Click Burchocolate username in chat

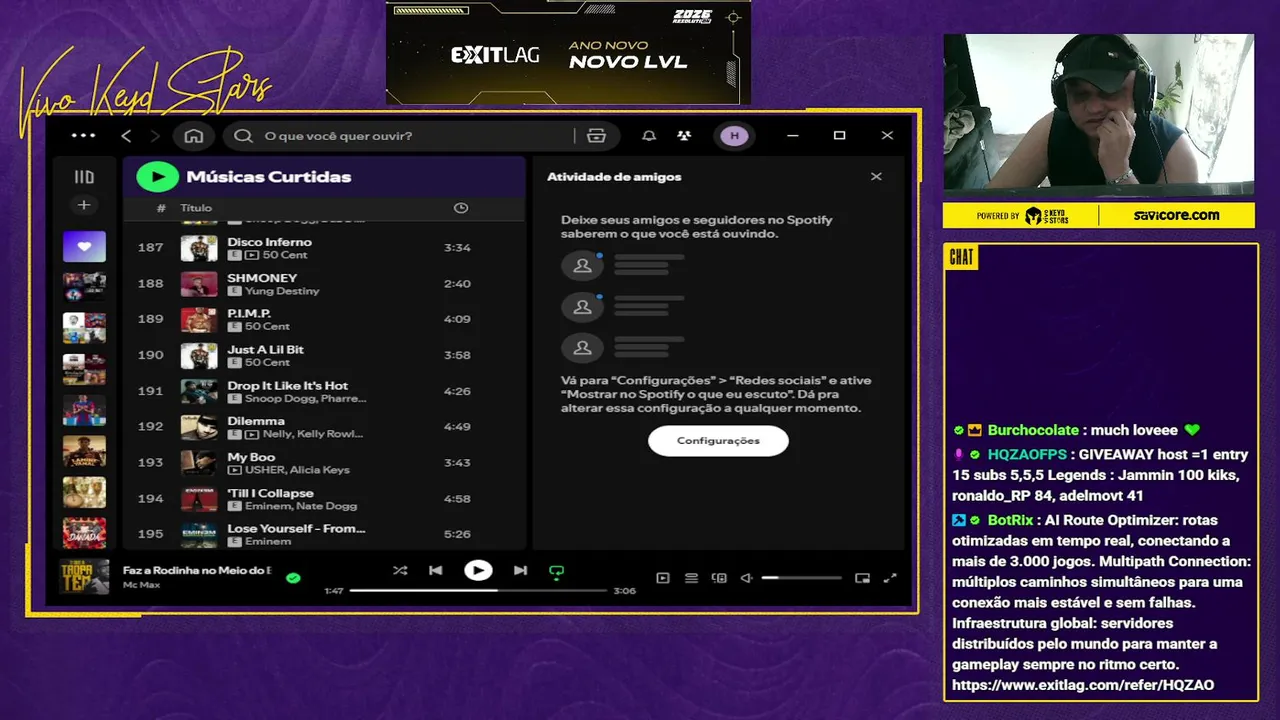(x=1033, y=430)
